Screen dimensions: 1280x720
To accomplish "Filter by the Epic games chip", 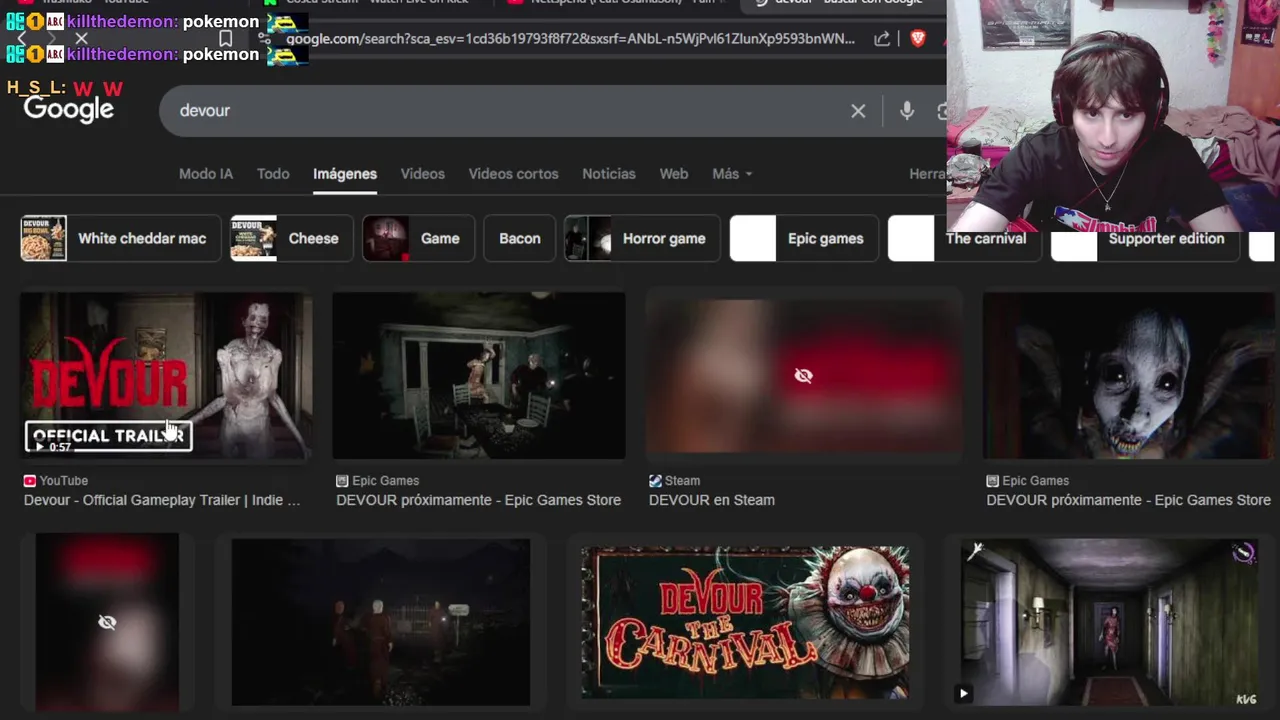I will (804, 239).
